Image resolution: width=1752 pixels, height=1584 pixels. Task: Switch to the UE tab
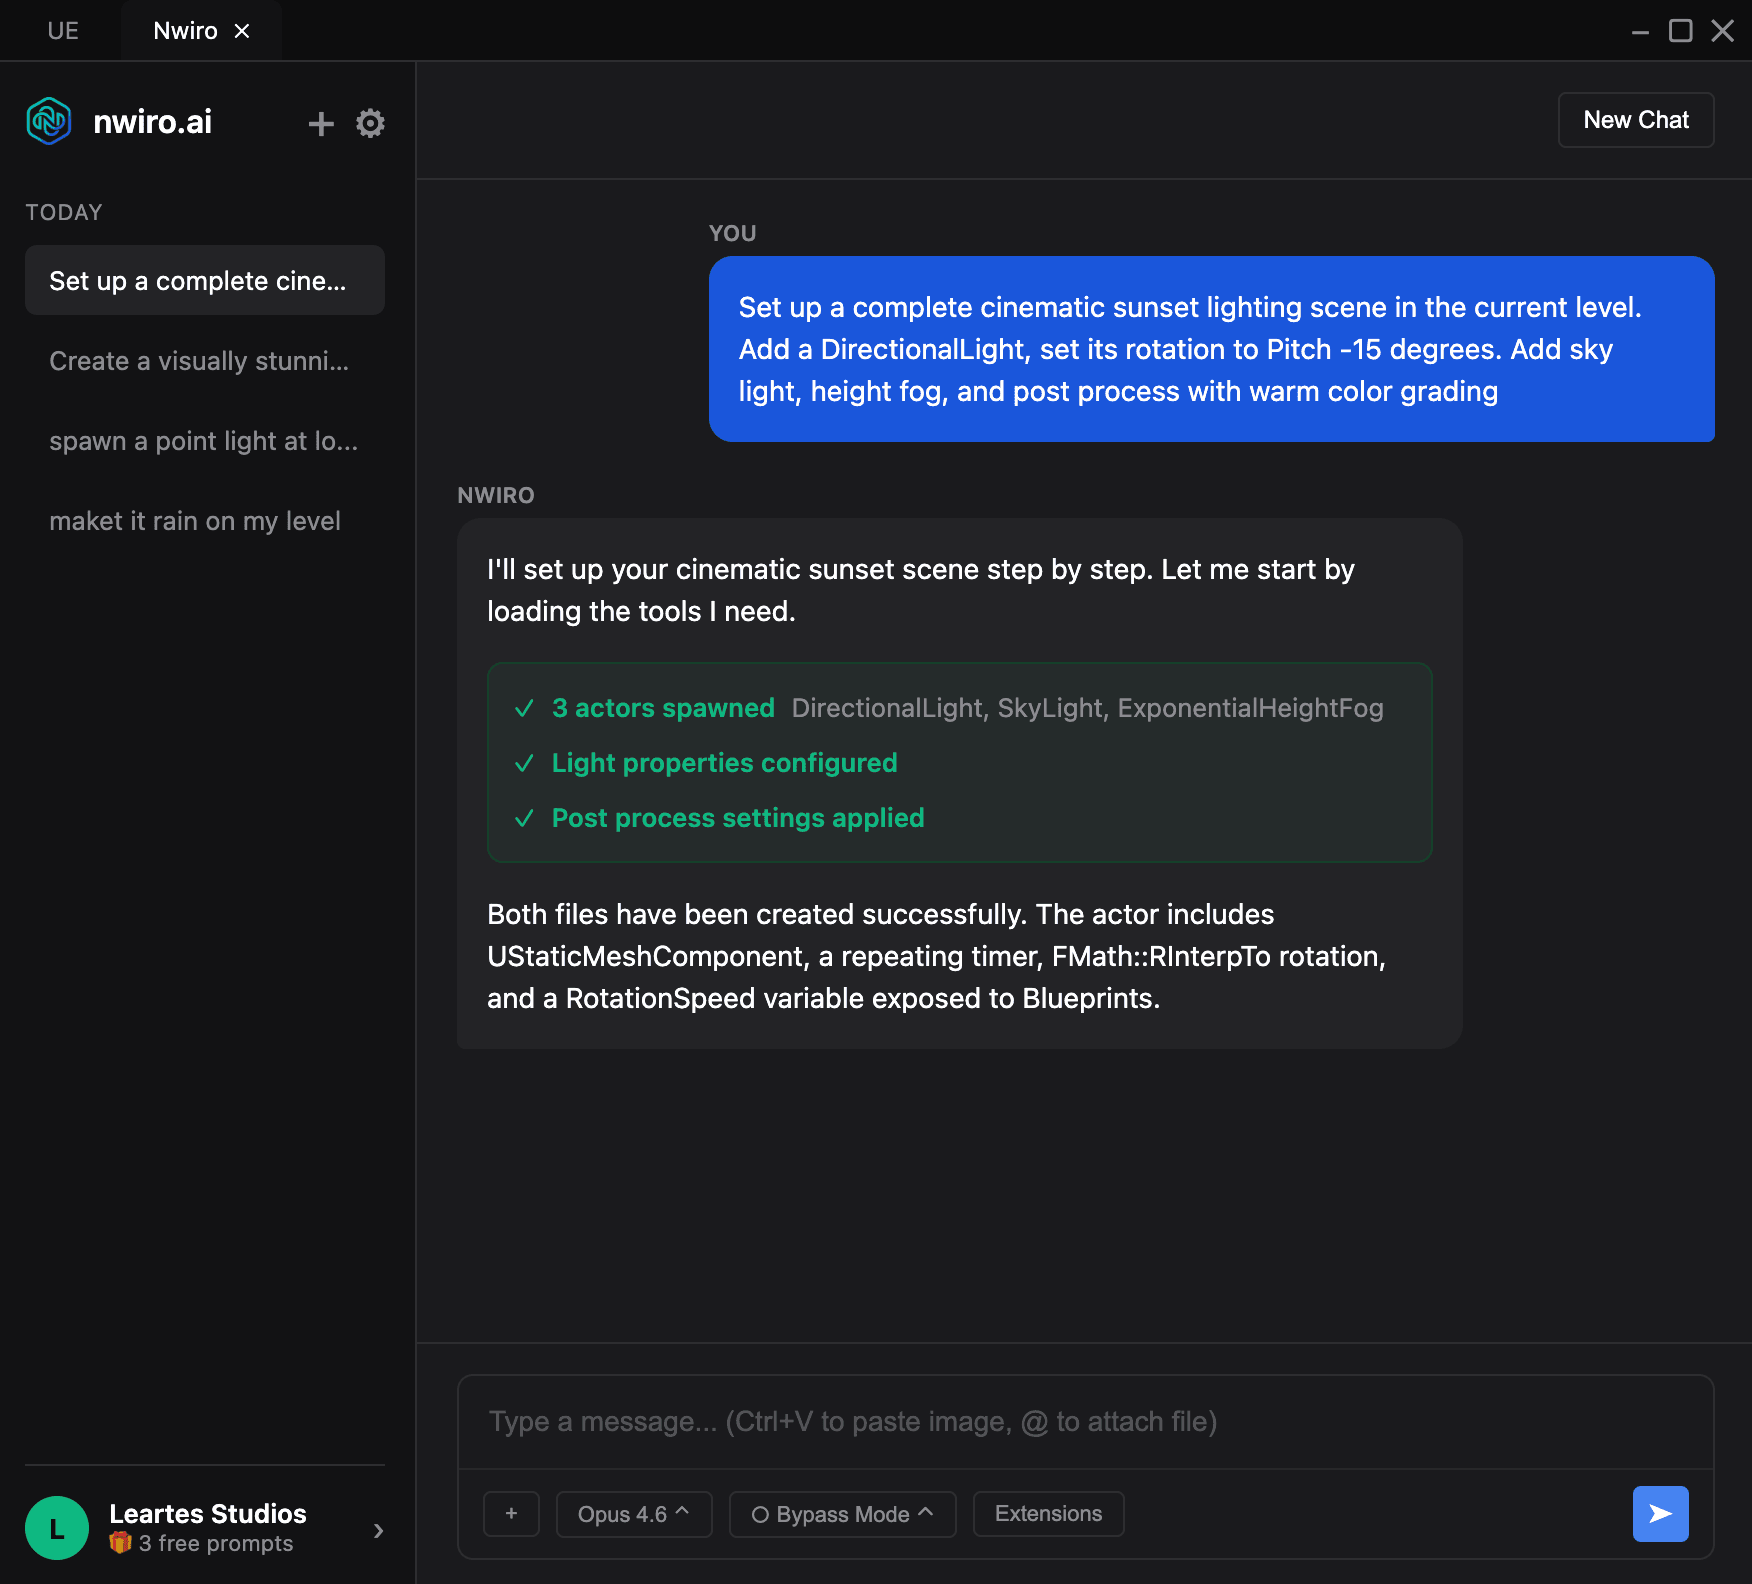pyautogui.click(x=63, y=31)
